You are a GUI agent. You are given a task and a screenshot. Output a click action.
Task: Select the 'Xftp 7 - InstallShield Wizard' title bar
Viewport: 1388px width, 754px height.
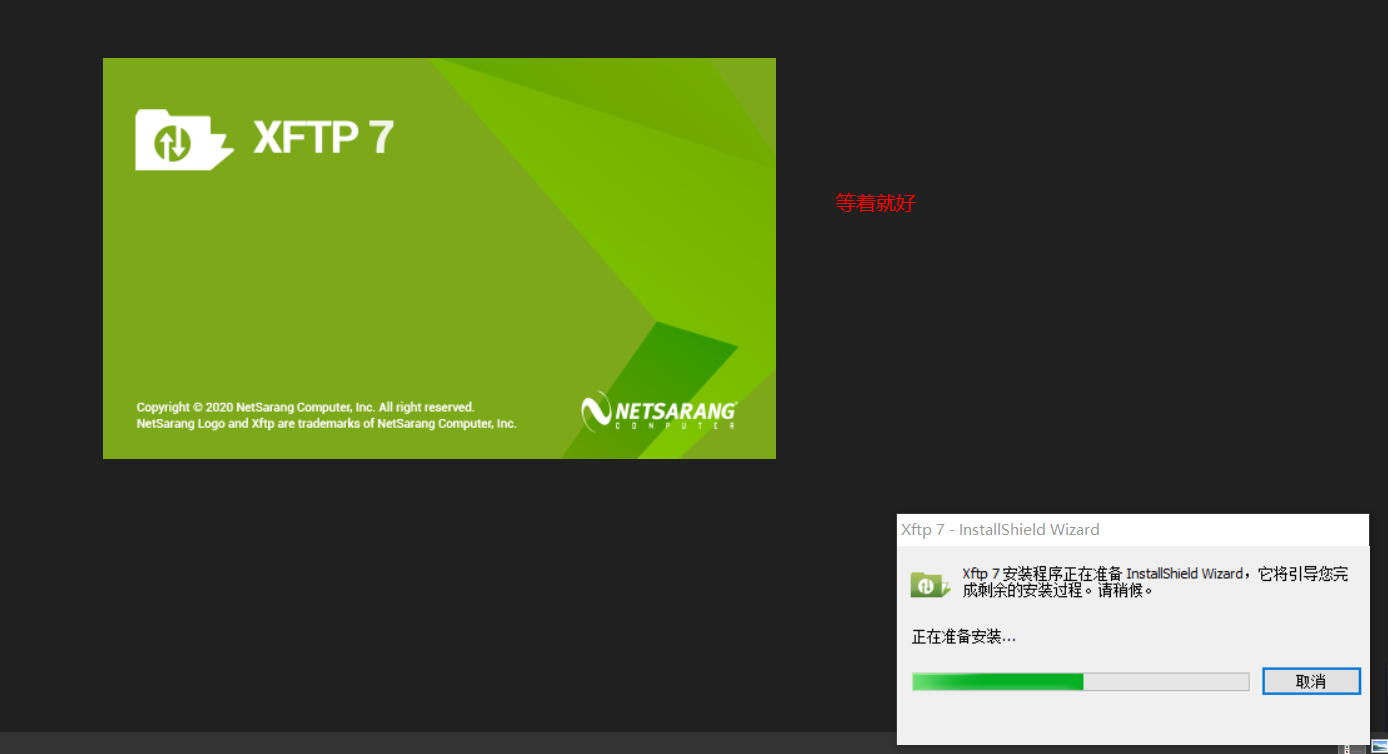(x=1132, y=530)
